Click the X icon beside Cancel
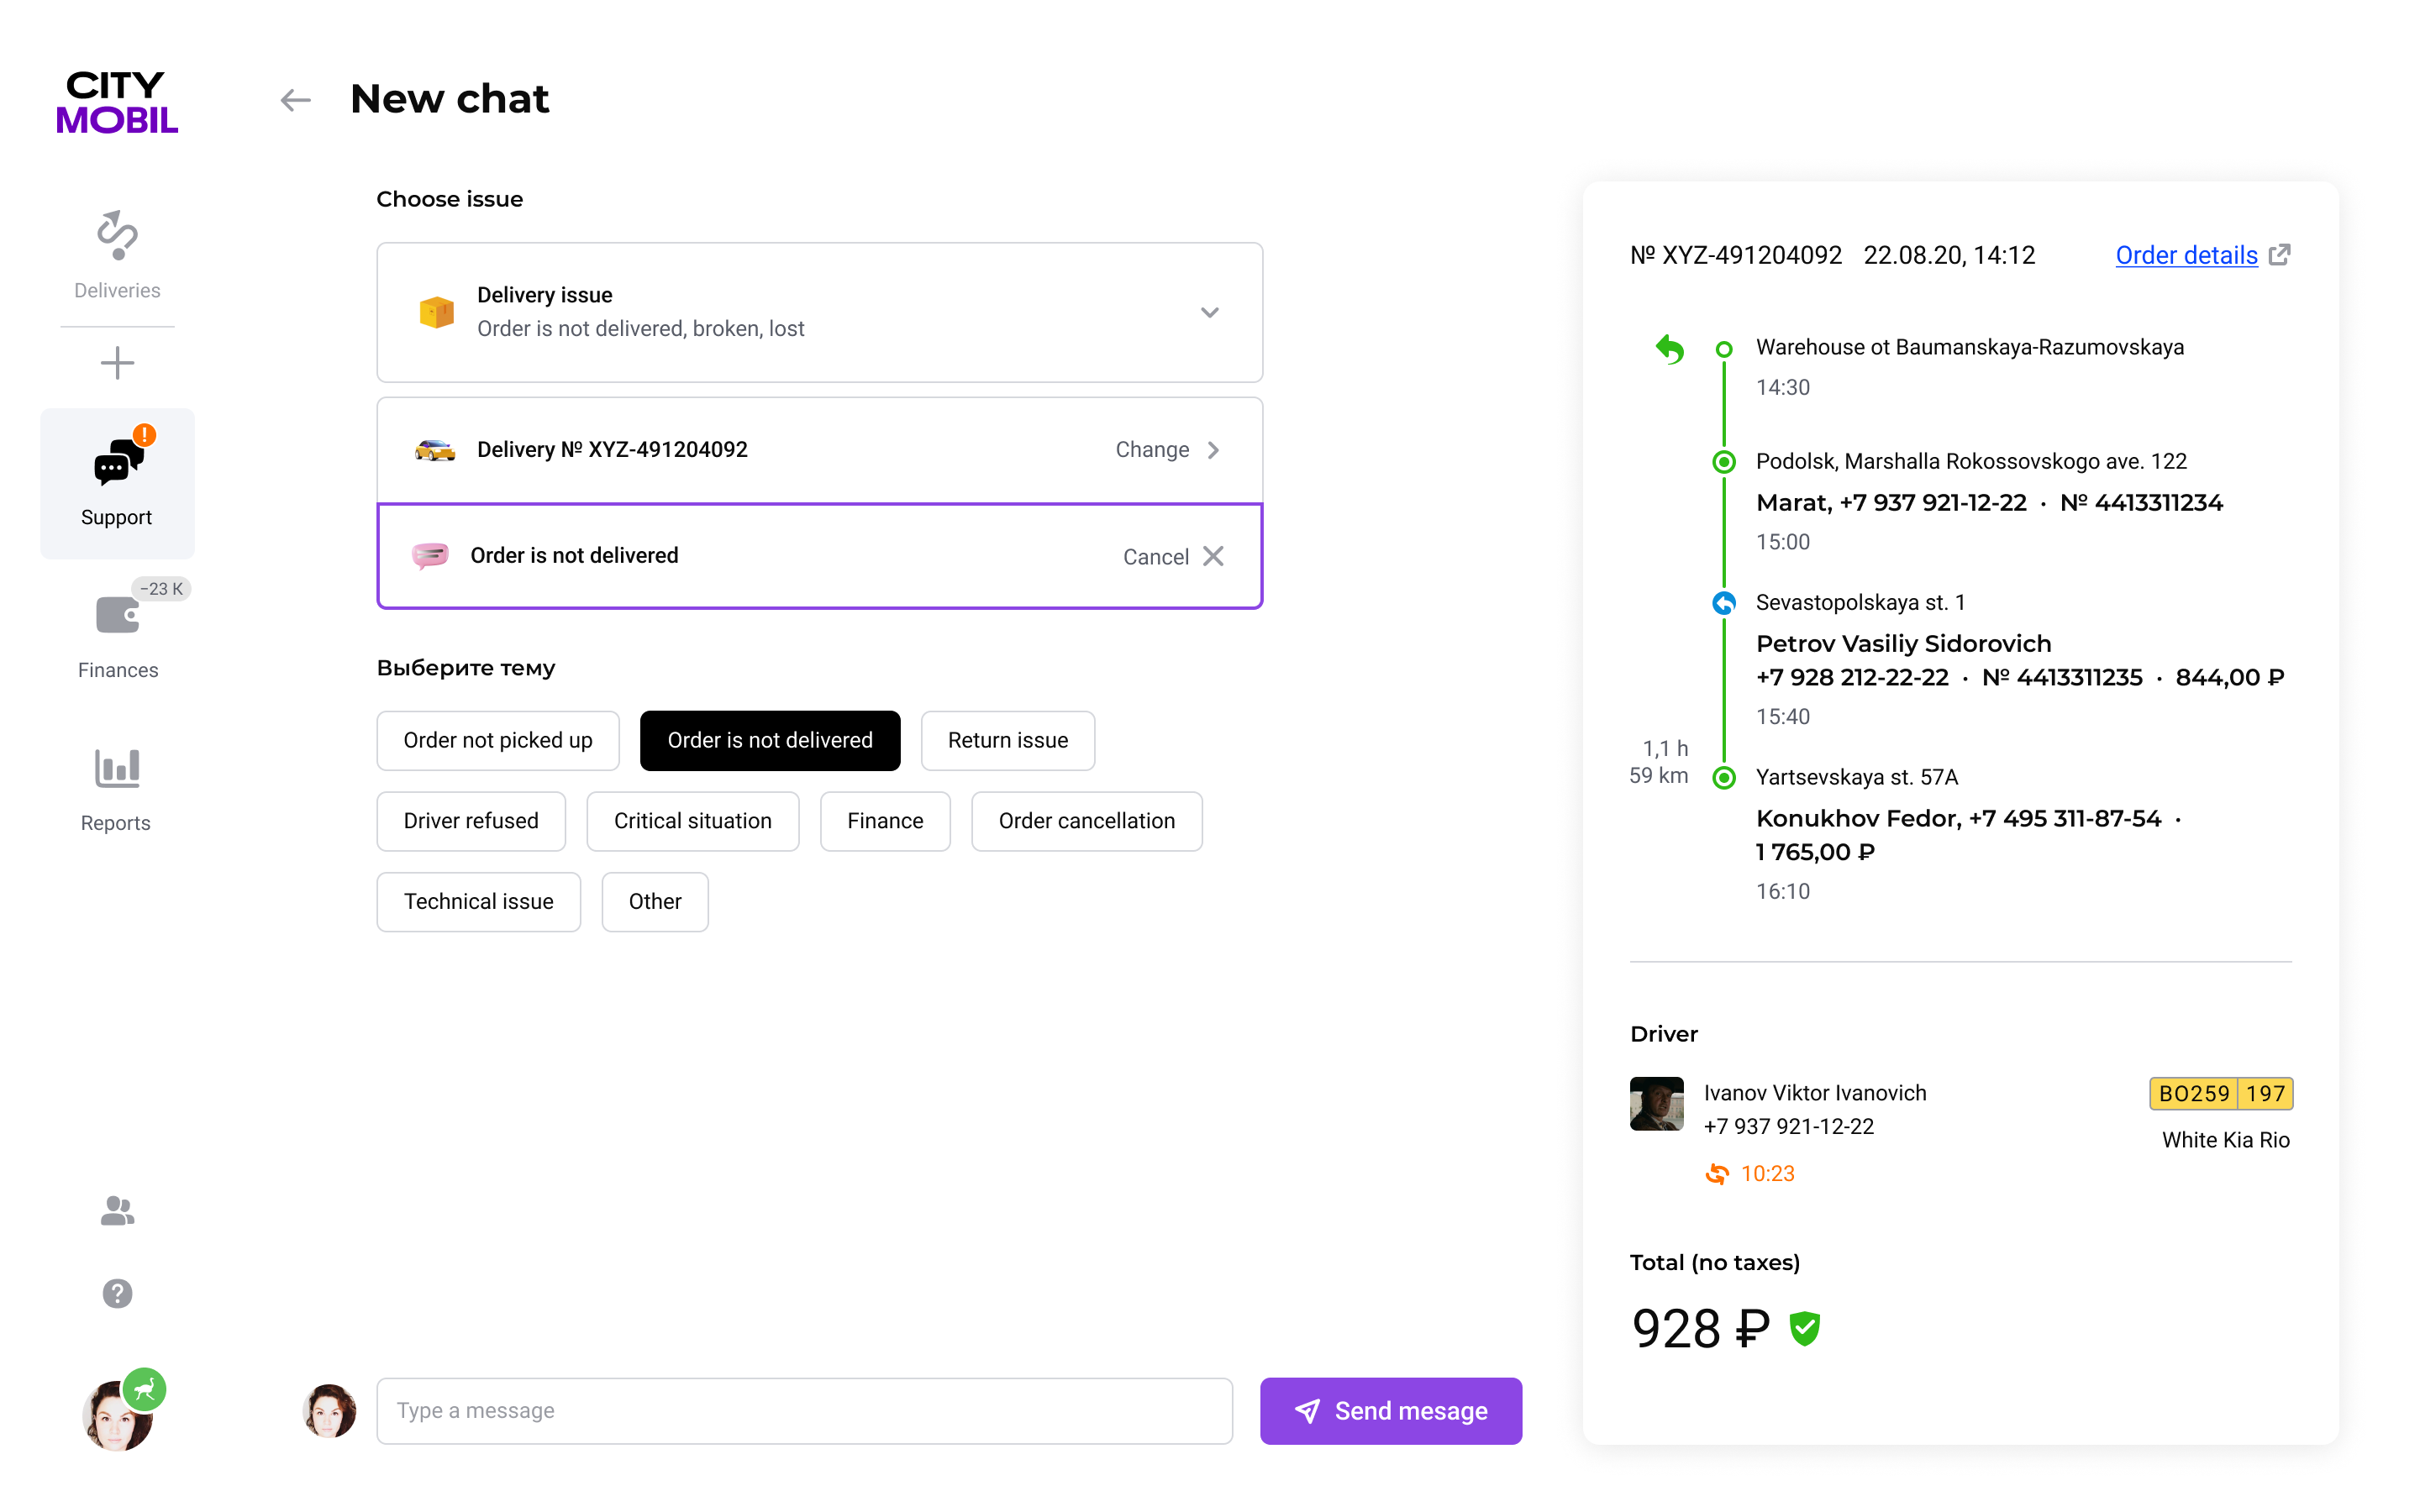This screenshot has width=2420, height=1512. [1213, 556]
